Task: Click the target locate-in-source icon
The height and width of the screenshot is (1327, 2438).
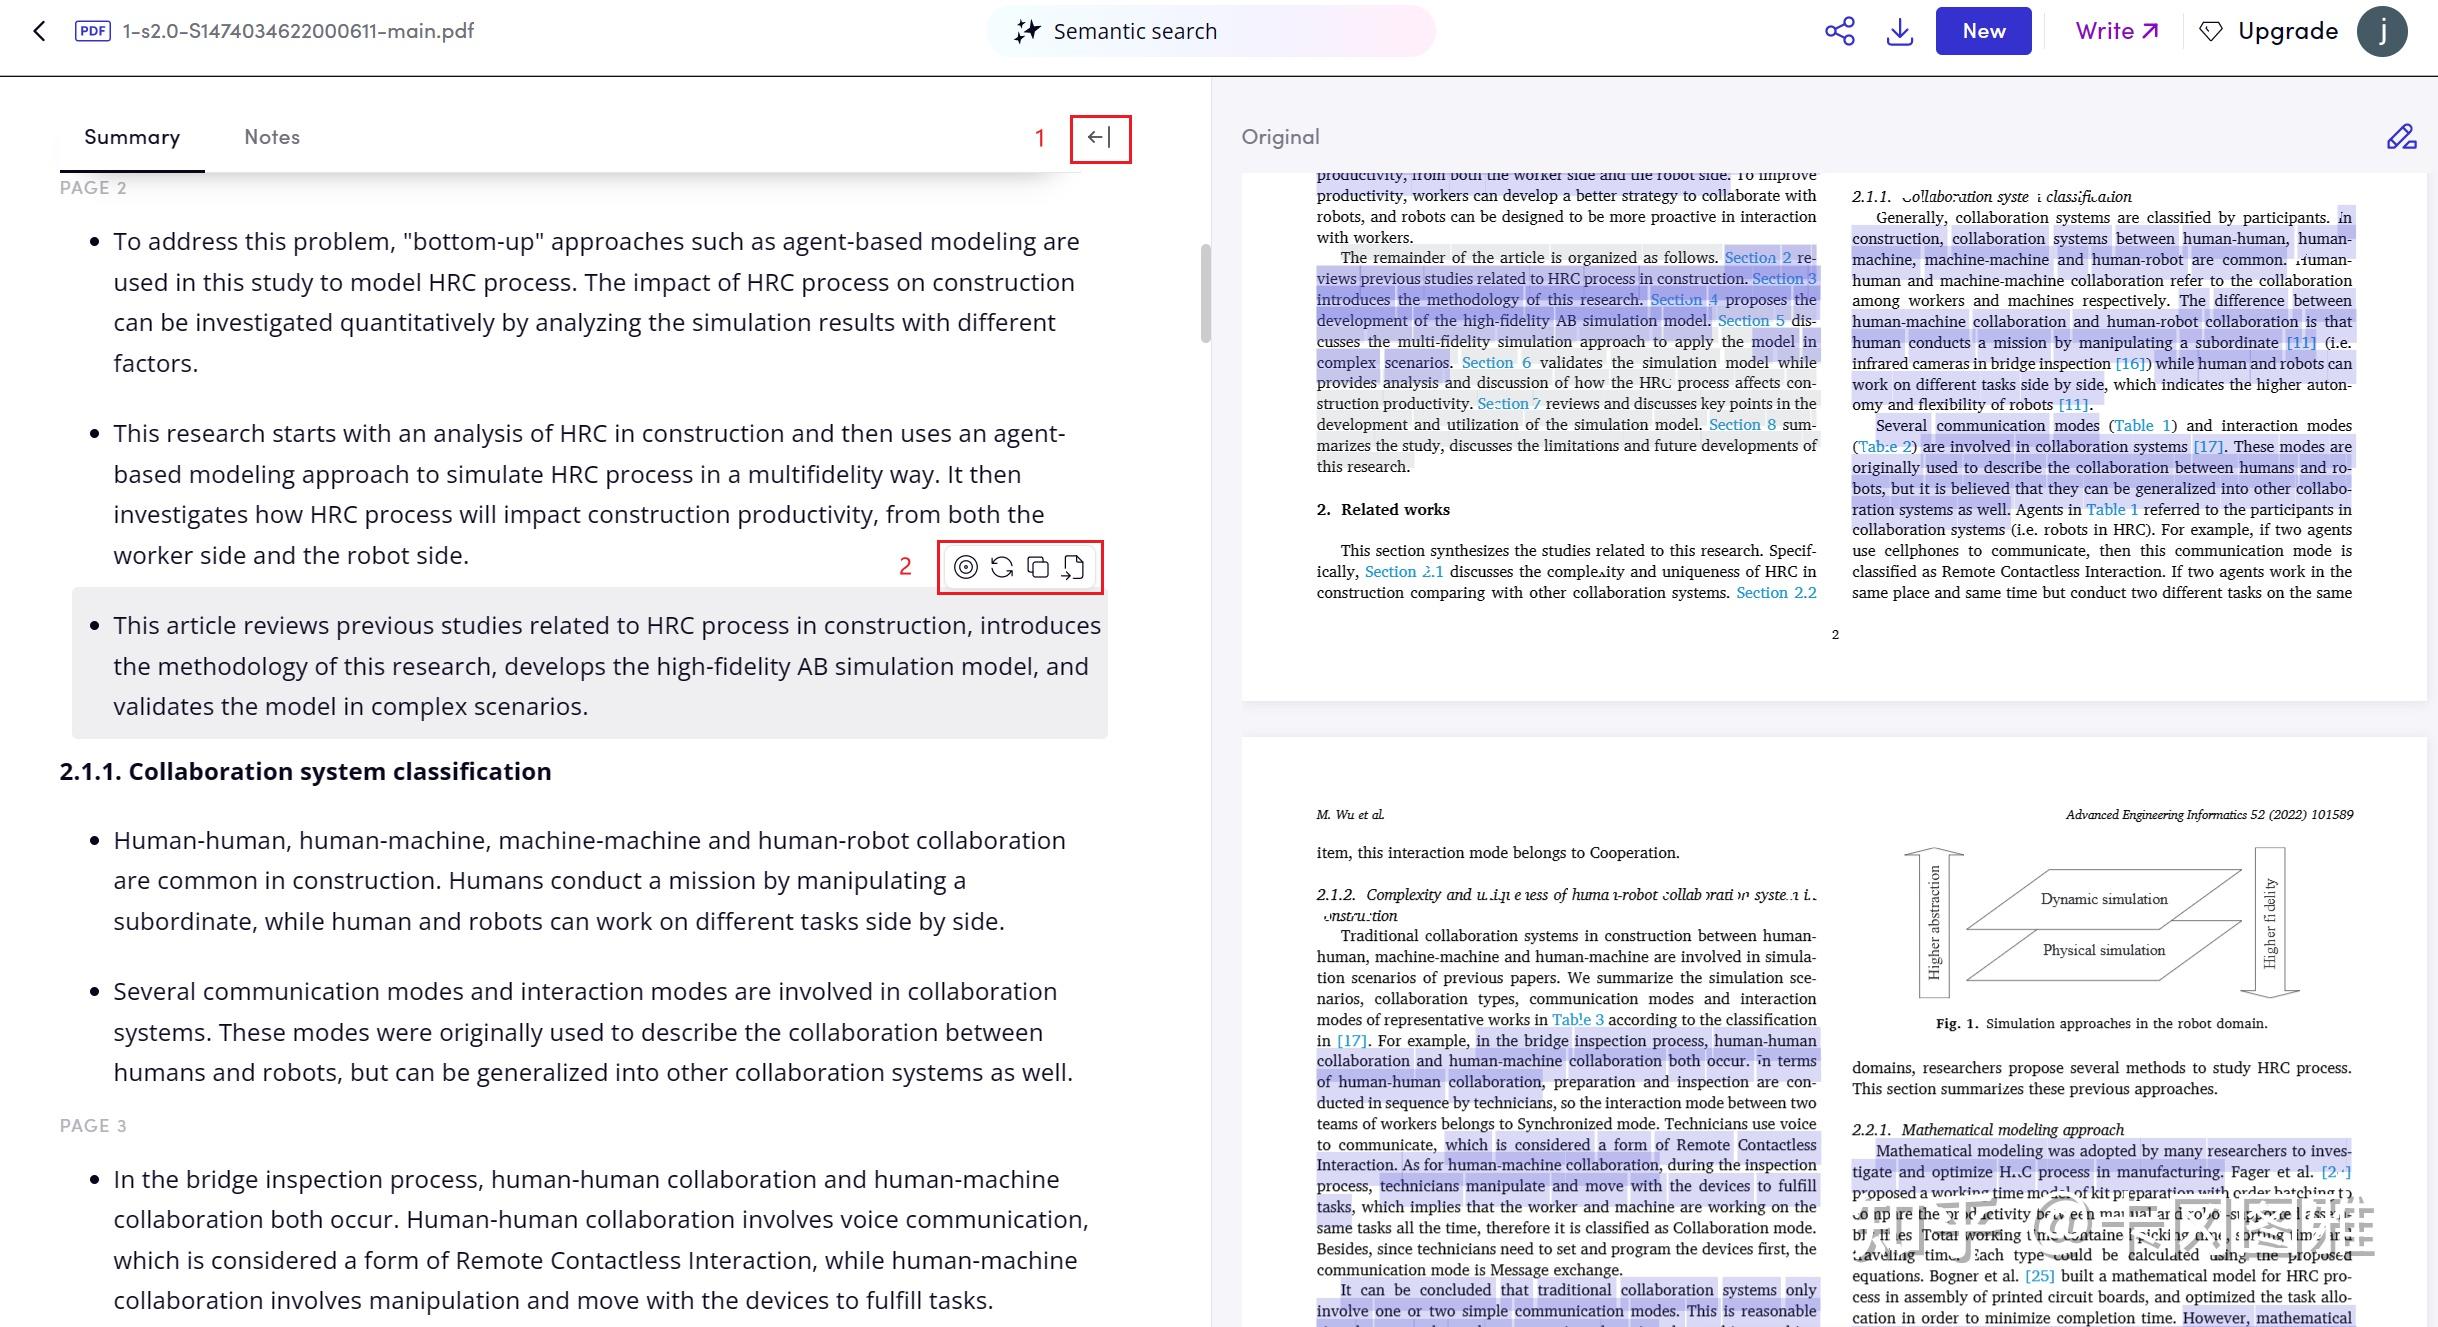Action: [x=965, y=567]
